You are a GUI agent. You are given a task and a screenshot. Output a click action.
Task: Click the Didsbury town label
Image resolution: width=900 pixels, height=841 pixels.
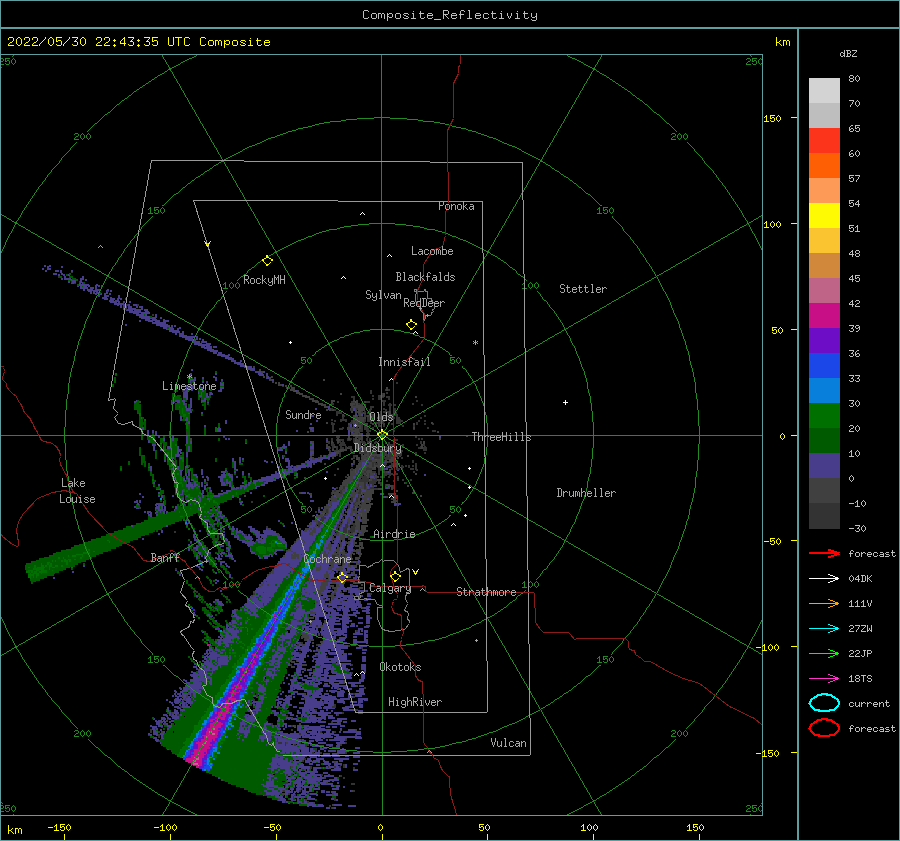(x=378, y=448)
